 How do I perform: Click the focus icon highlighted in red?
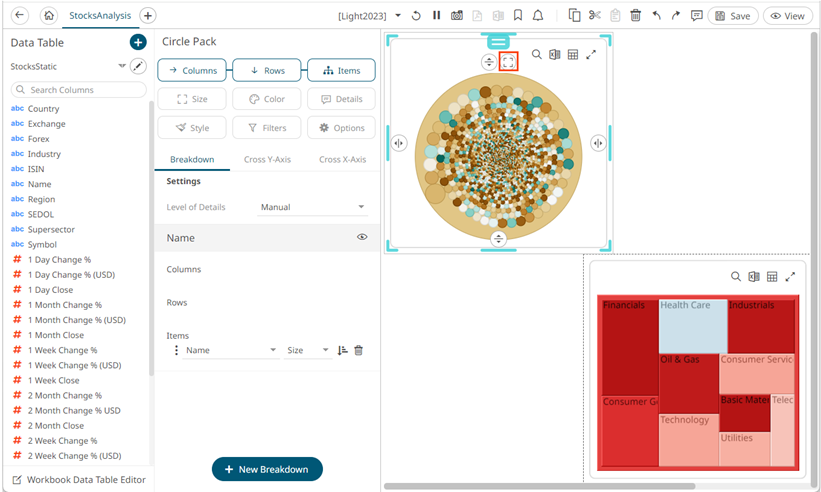pos(509,62)
